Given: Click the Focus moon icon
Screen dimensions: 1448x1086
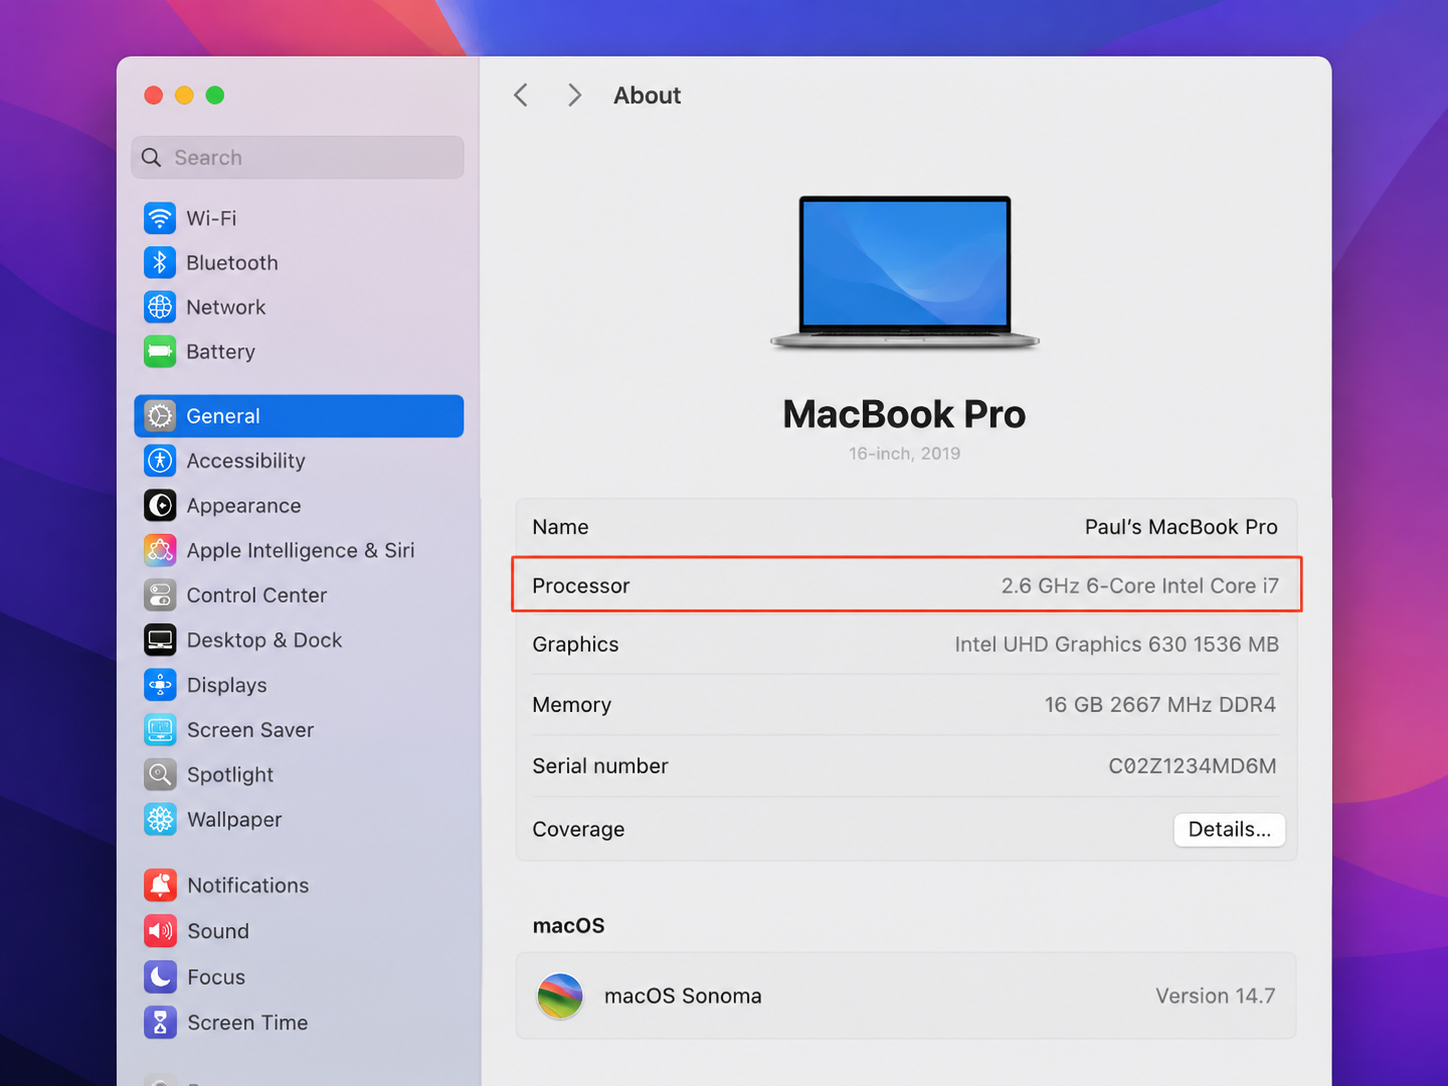Looking at the screenshot, I should coord(160,977).
